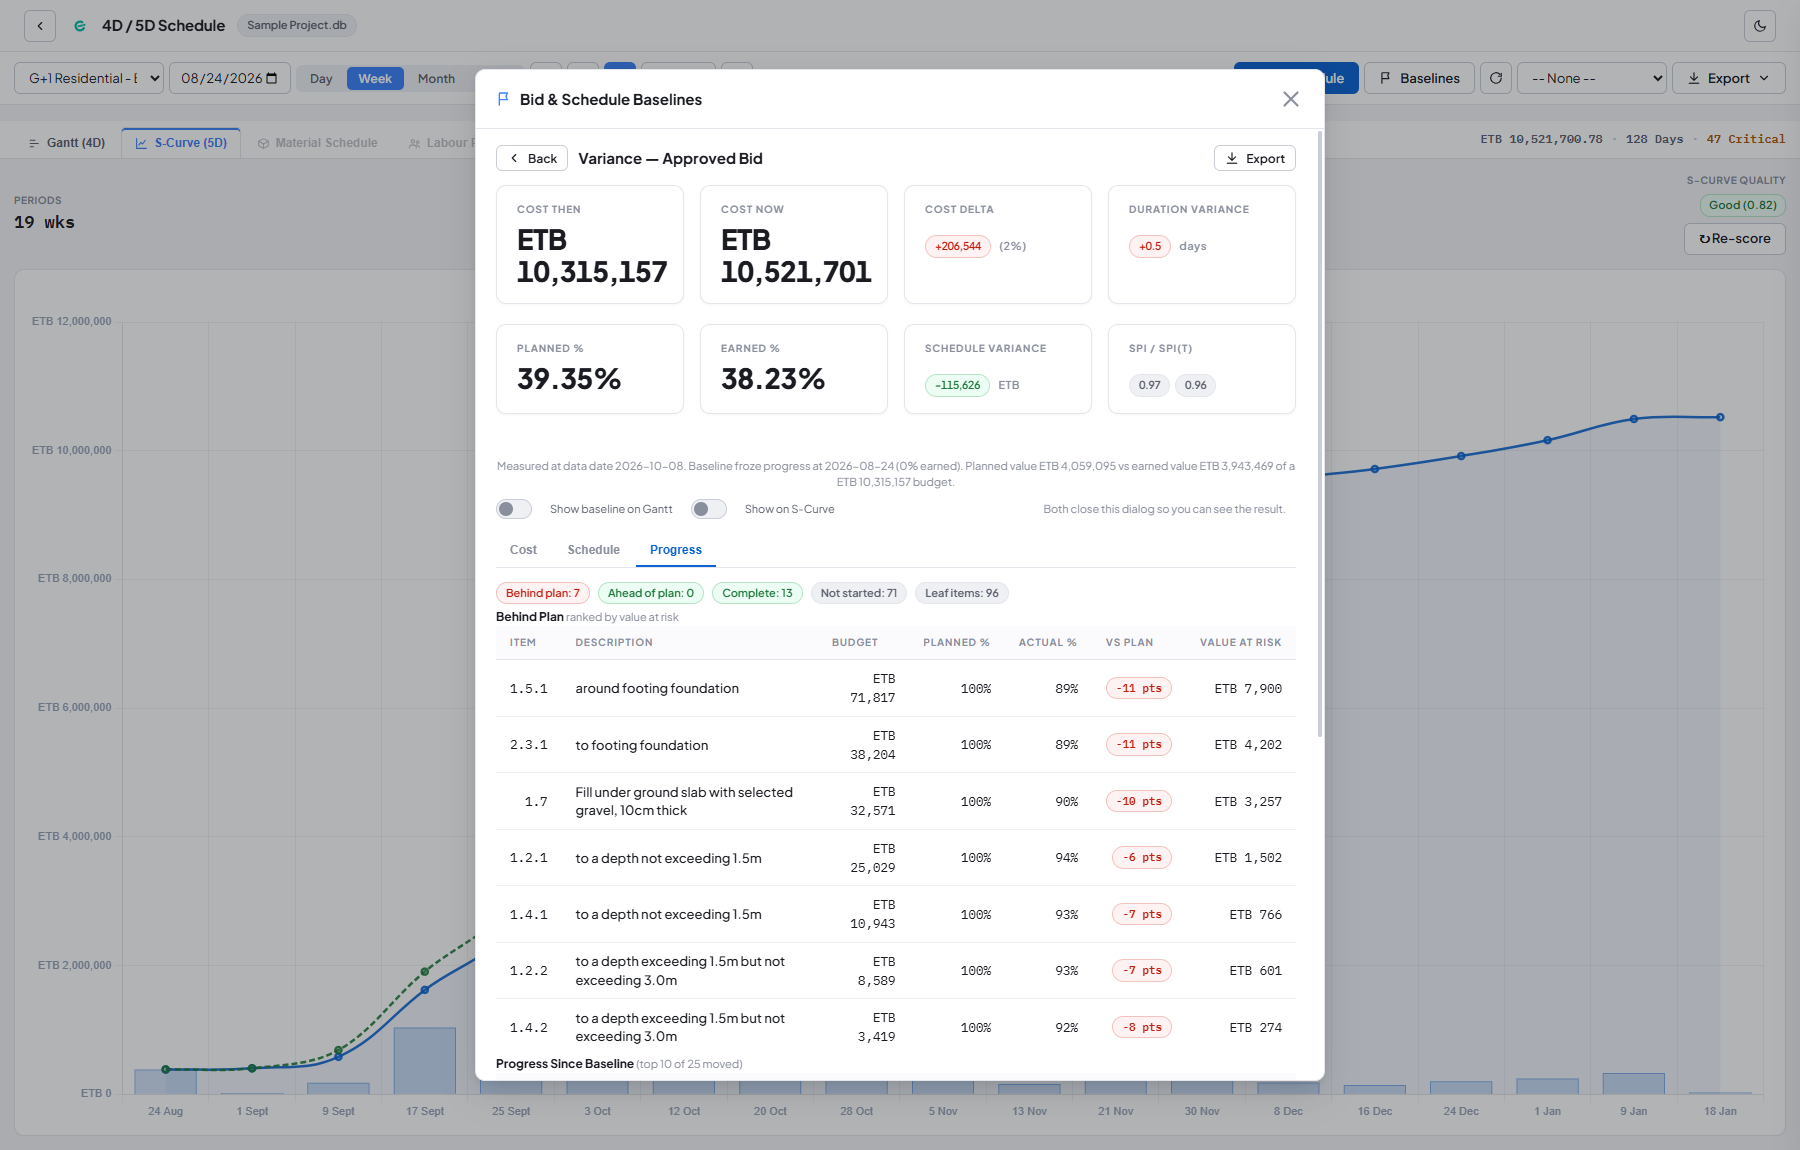Click the '-6 pts' badge for 1.2.1
Viewport: 1800px width, 1150px height.
pyautogui.click(x=1142, y=858)
